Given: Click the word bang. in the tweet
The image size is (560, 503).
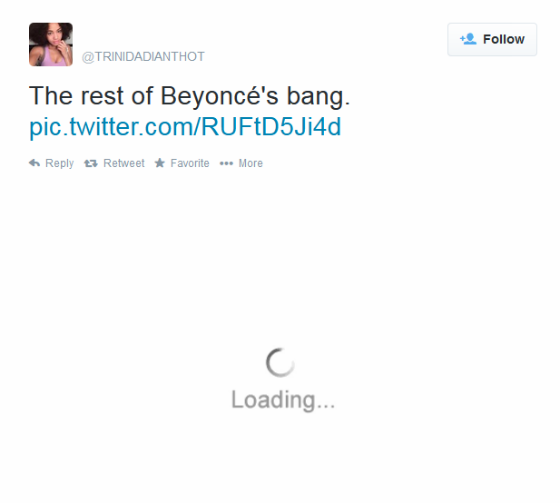Looking at the screenshot, I should click(x=318, y=96).
